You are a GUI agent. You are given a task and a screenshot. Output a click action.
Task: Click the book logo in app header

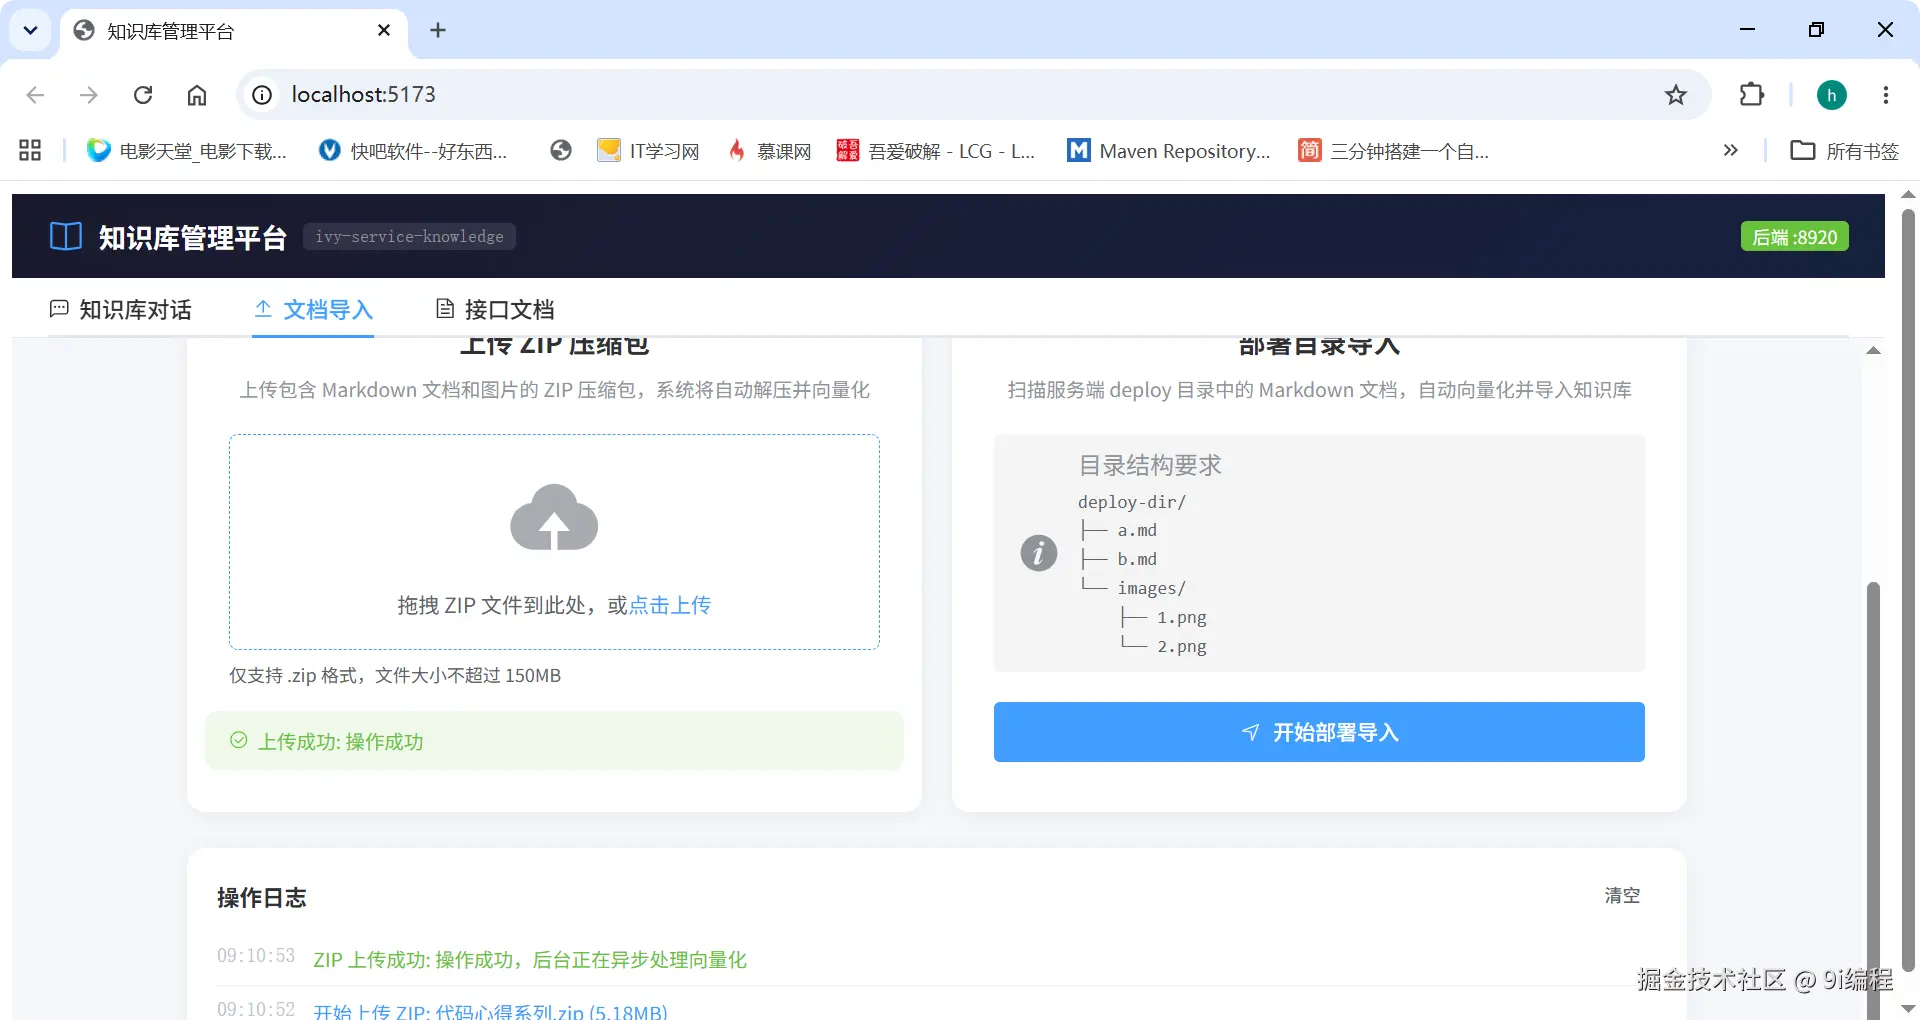pos(66,237)
